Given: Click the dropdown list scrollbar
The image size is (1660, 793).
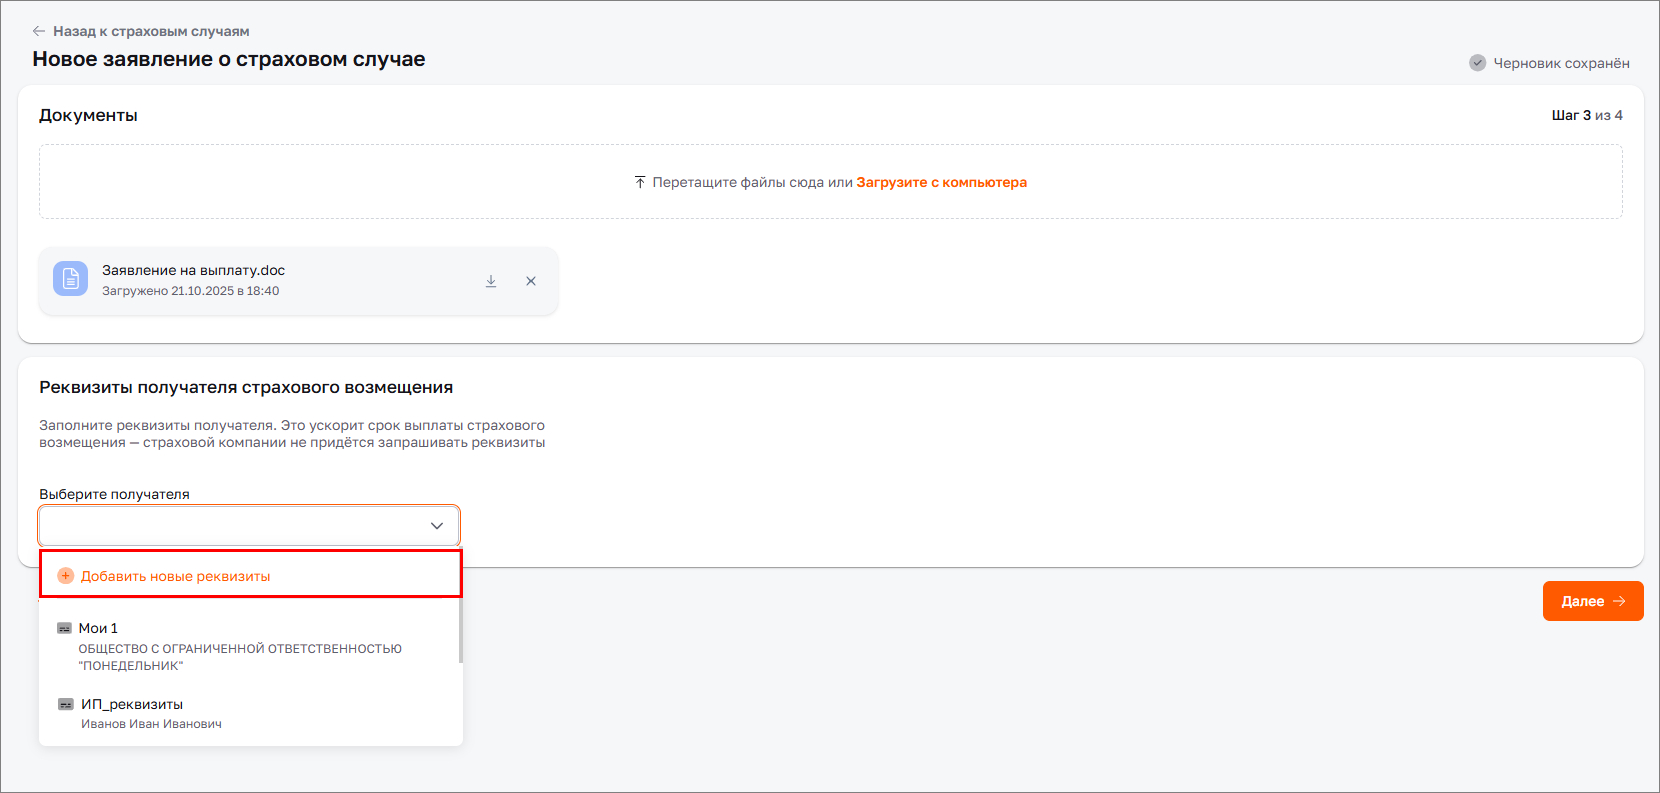Looking at the screenshot, I should click(460, 630).
